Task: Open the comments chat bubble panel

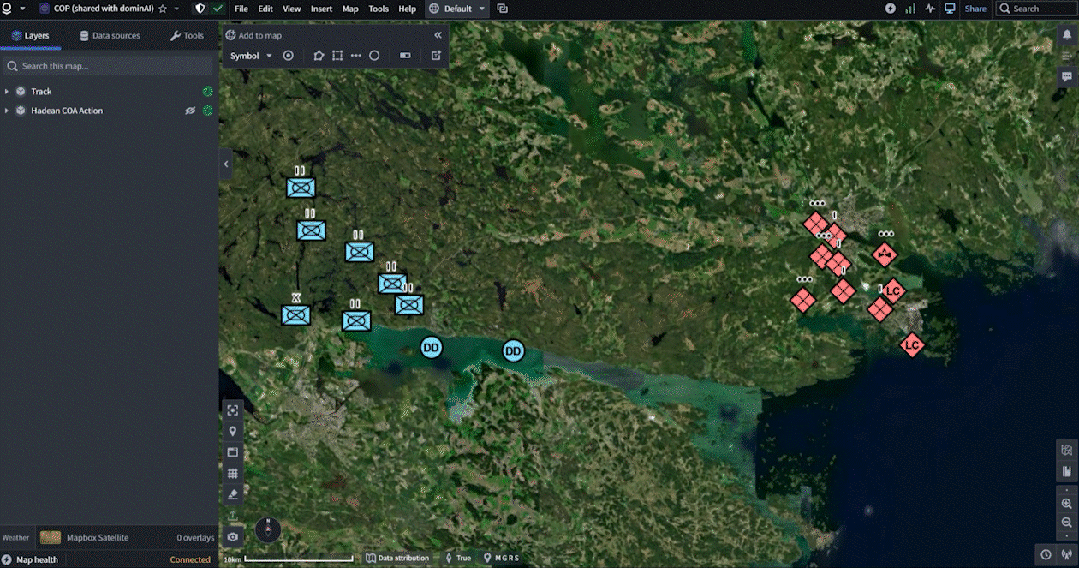Action: [x=1067, y=76]
